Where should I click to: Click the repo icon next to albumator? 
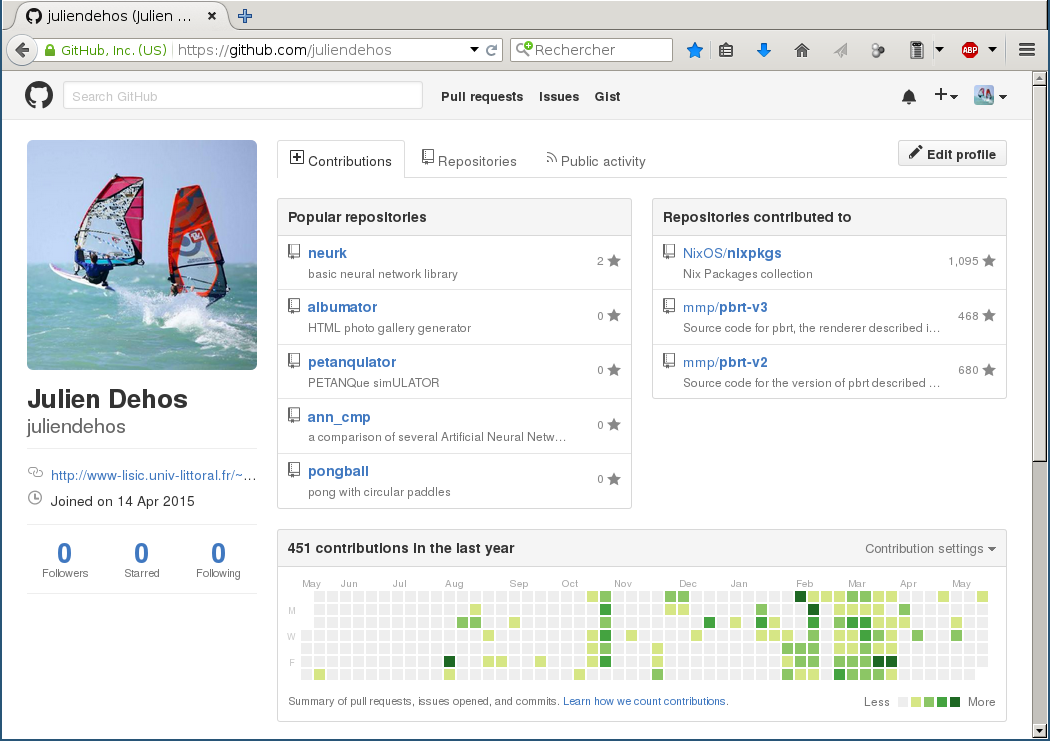click(x=294, y=307)
